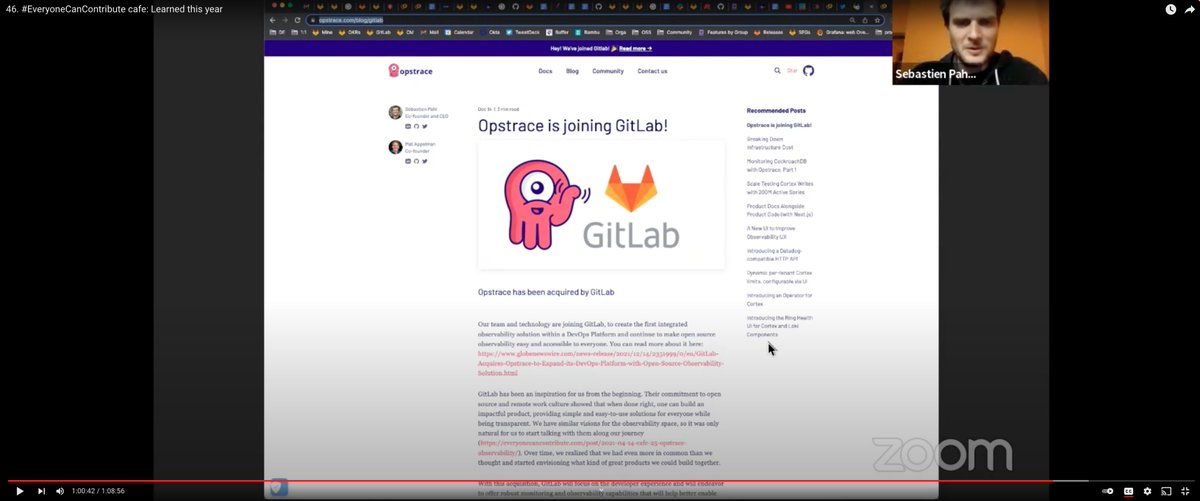Screen dimensions: 1200x501
Task: Exit full screen mode
Action: [1184, 491]
